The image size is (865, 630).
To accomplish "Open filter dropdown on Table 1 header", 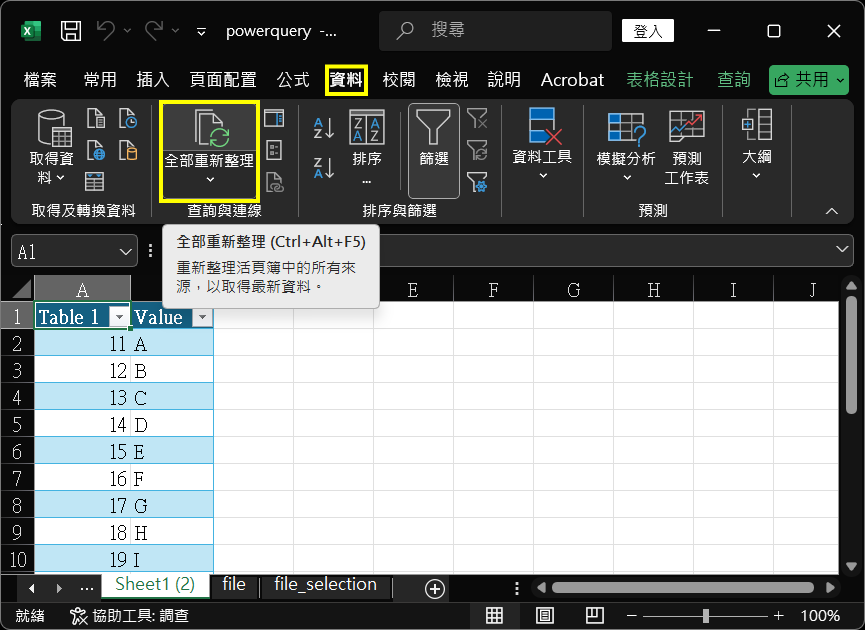I will coord(120,317).
